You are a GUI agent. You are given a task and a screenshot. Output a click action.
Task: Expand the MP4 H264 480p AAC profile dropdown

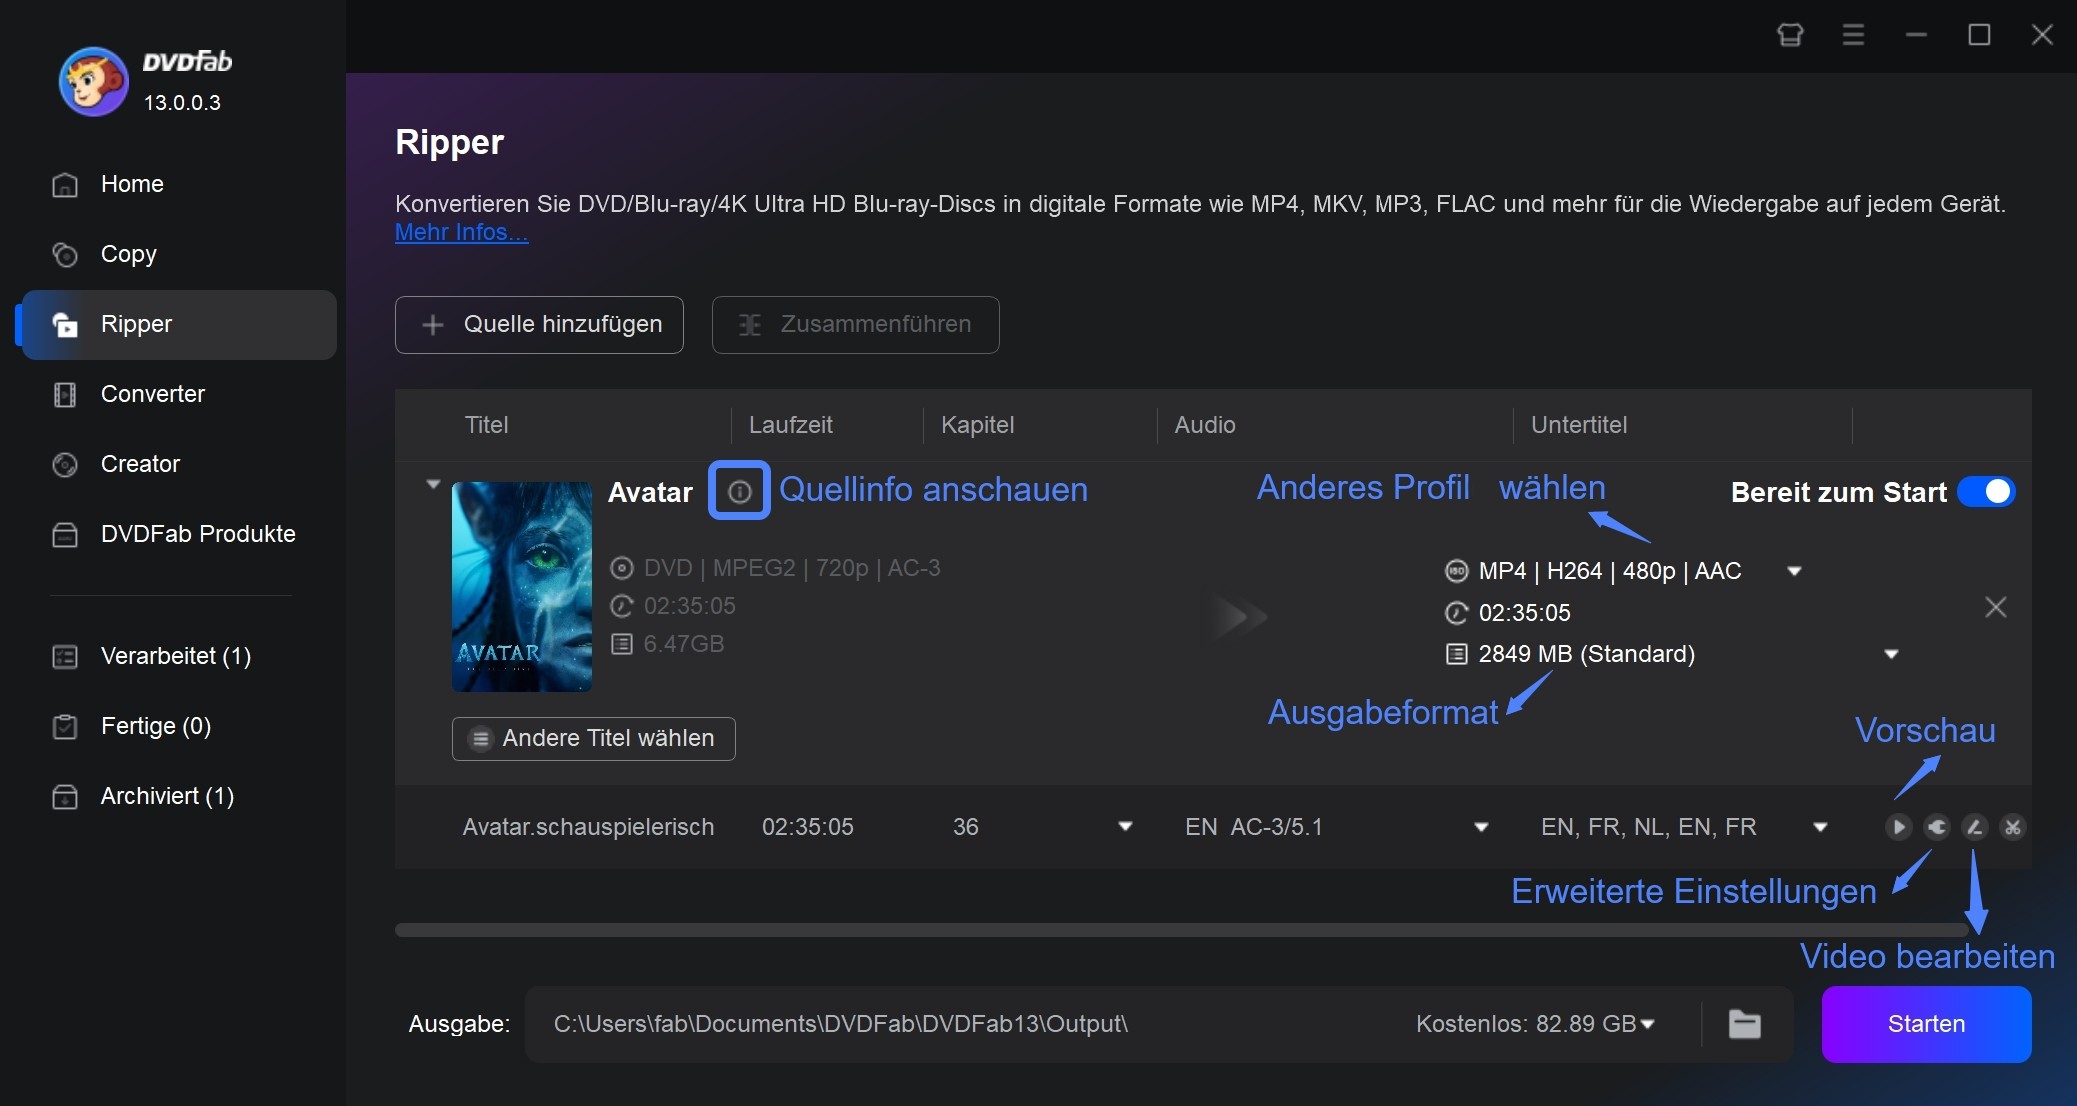[1800, 569]
